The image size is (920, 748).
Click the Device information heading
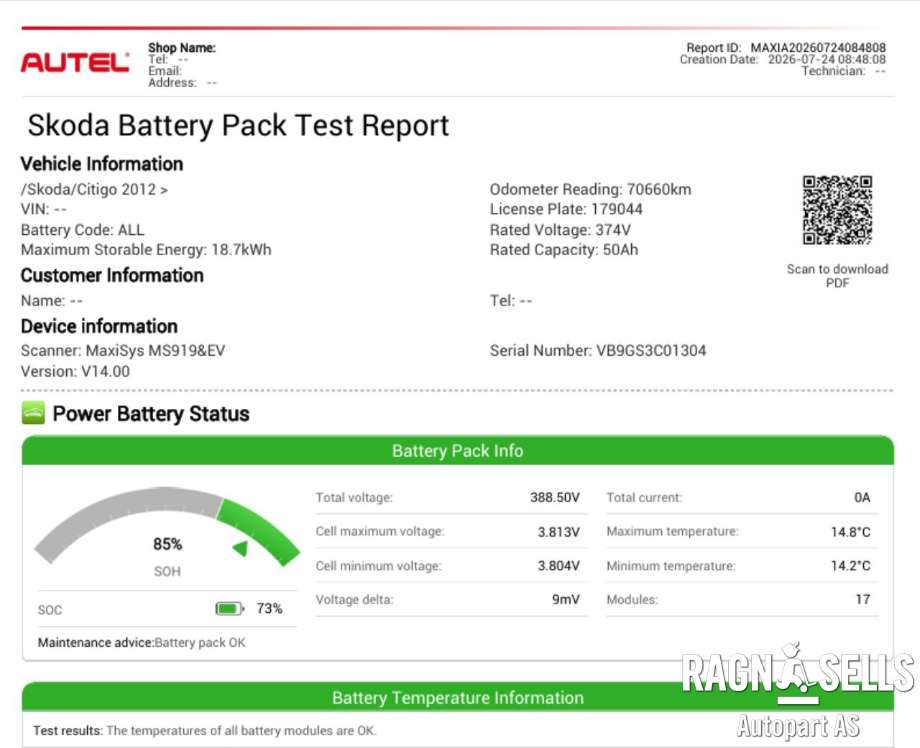[x=99, y=326]
